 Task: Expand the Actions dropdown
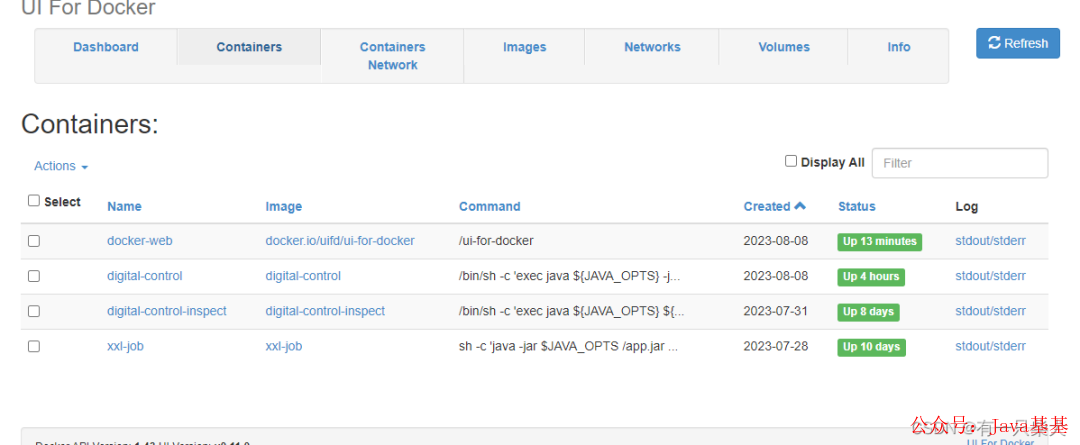pyautogui.click(x=61, y=166)
